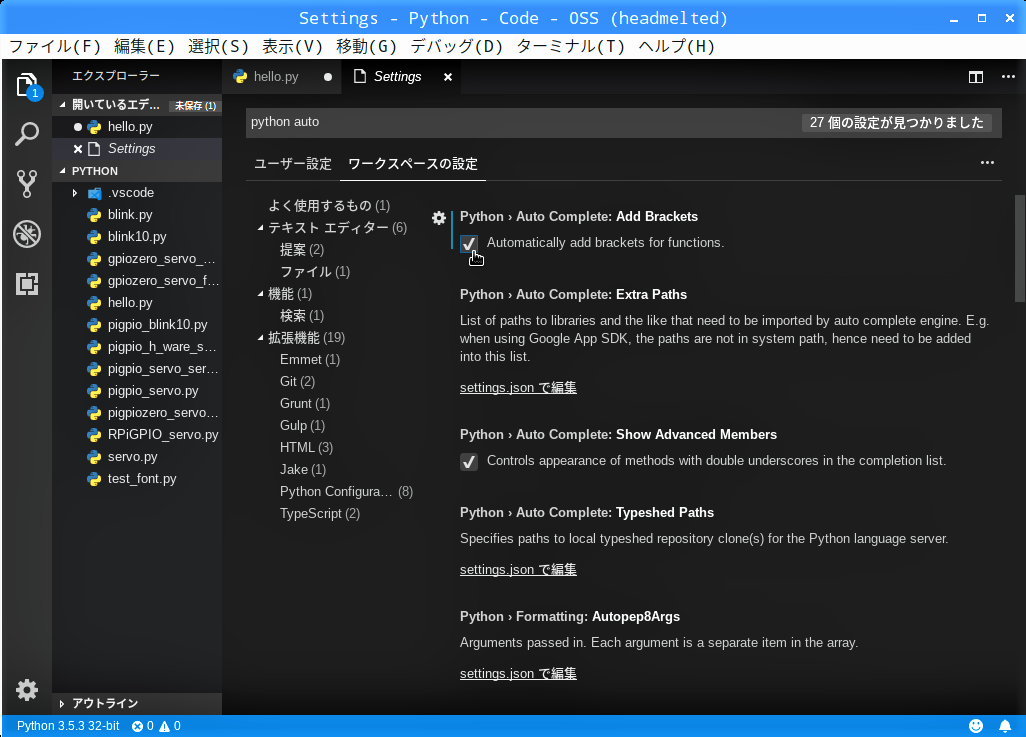This screenshot has height=737, width=1026.
Task: Open editor tab more actions menu
Action: [x=1008, y=77]
